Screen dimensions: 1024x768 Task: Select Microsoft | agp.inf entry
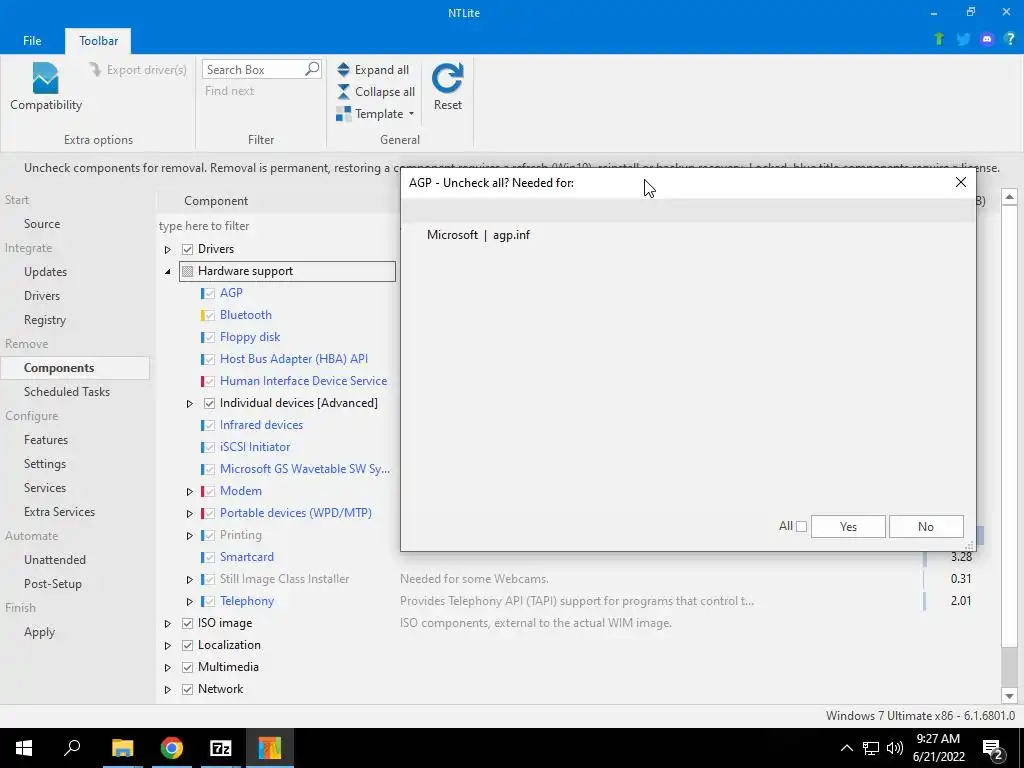click(x=478, y=235)
